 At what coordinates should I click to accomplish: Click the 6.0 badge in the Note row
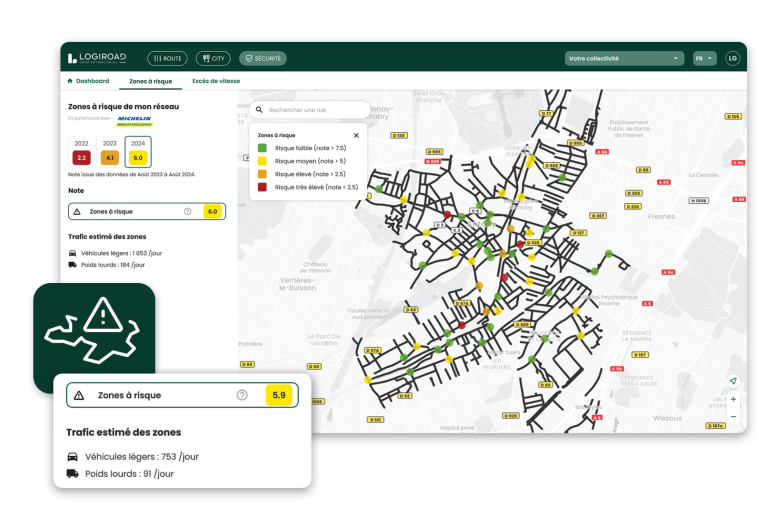[213, 212]
